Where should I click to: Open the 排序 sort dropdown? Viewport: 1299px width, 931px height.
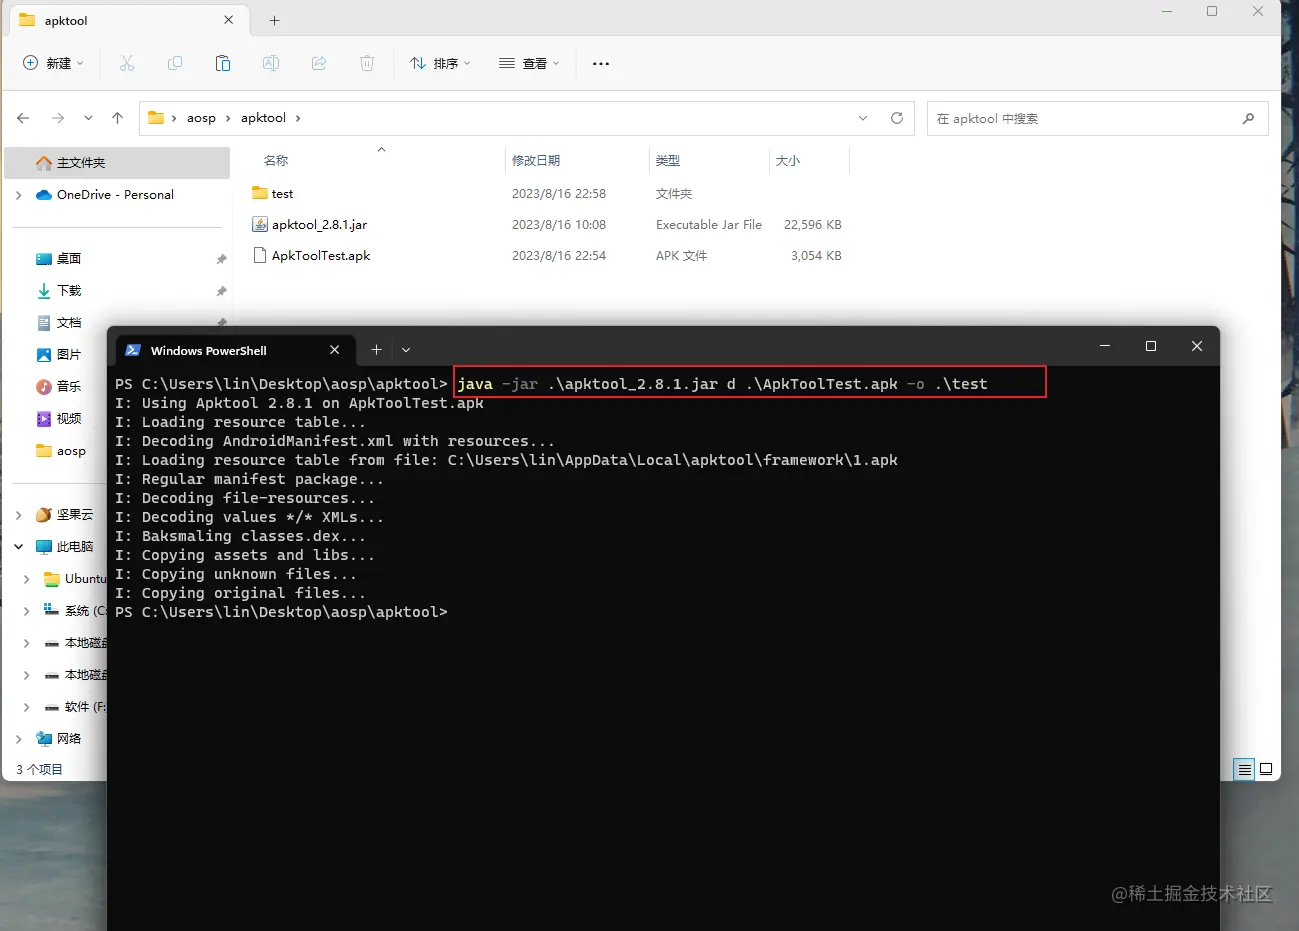(x=440, y=63)
